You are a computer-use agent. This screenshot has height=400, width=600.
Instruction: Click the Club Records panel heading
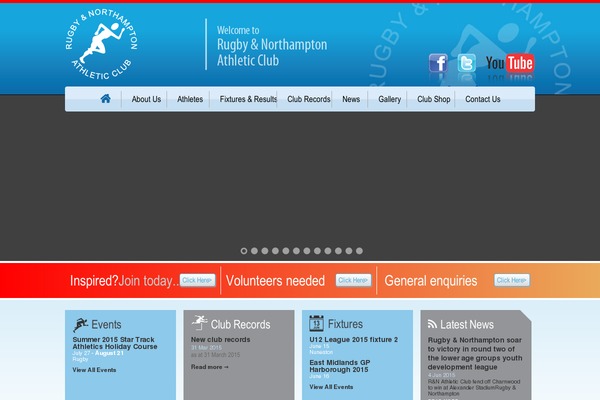click(240, 325)
